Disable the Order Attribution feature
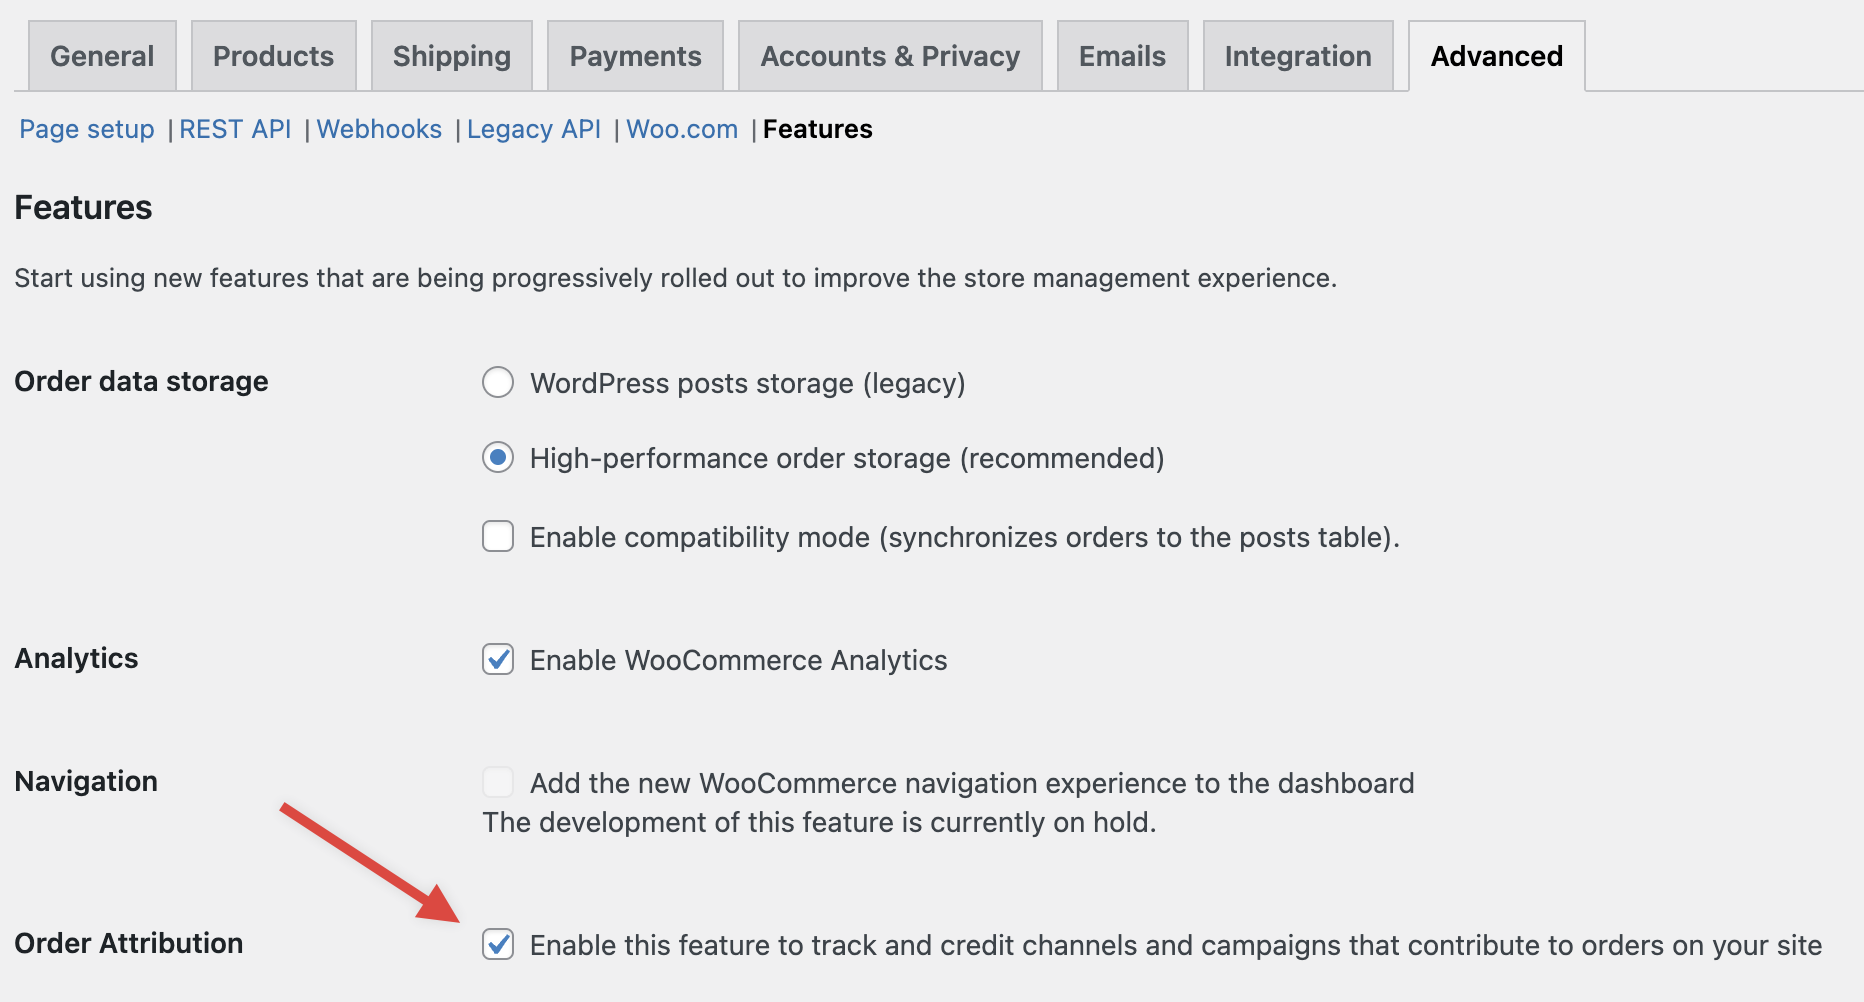Viewport: 1864px width, 1002px height. pos(498,944)
